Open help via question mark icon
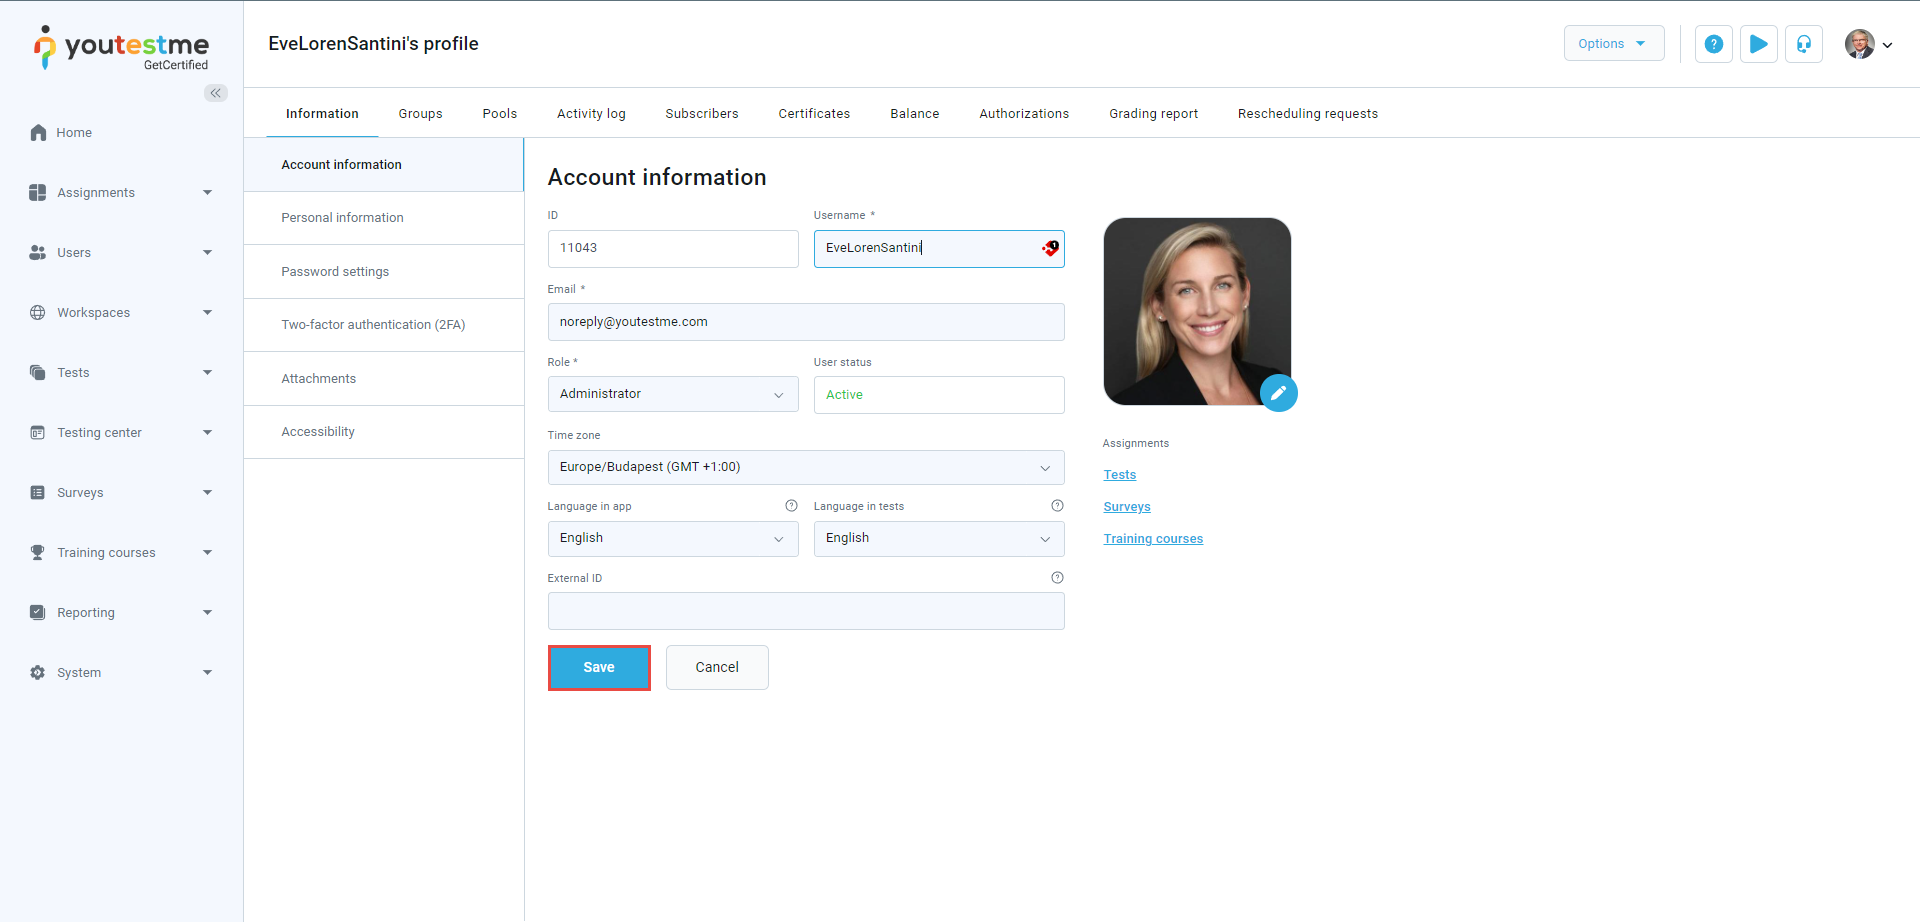Viewport: 1920px width, 922px height. [1714, 44]
